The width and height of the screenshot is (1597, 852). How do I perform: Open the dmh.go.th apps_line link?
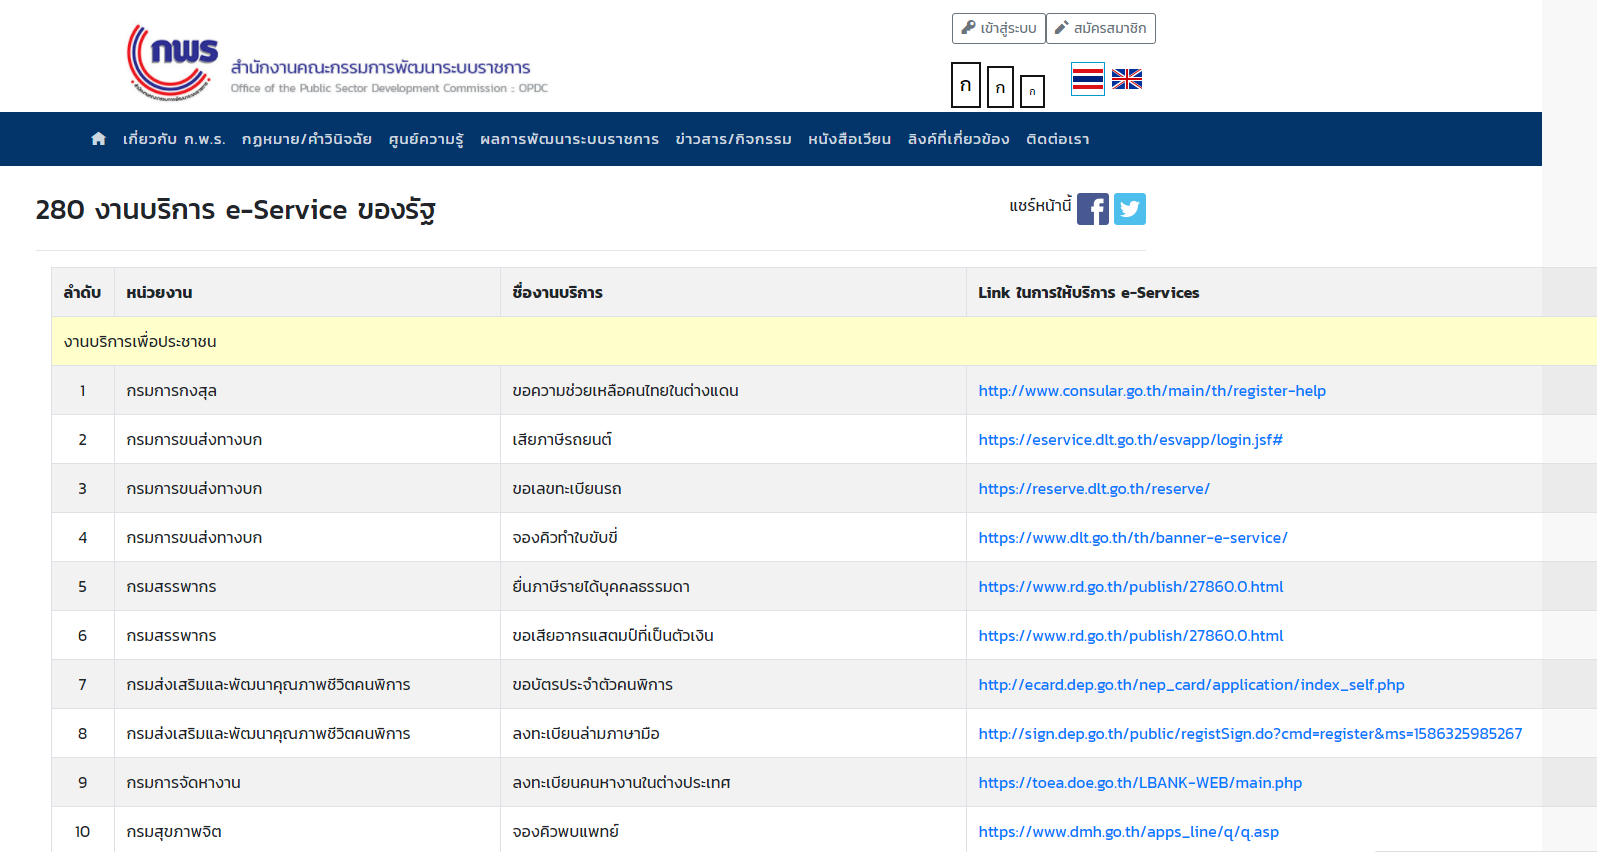pyautogui.click(x=1128, y=832)
